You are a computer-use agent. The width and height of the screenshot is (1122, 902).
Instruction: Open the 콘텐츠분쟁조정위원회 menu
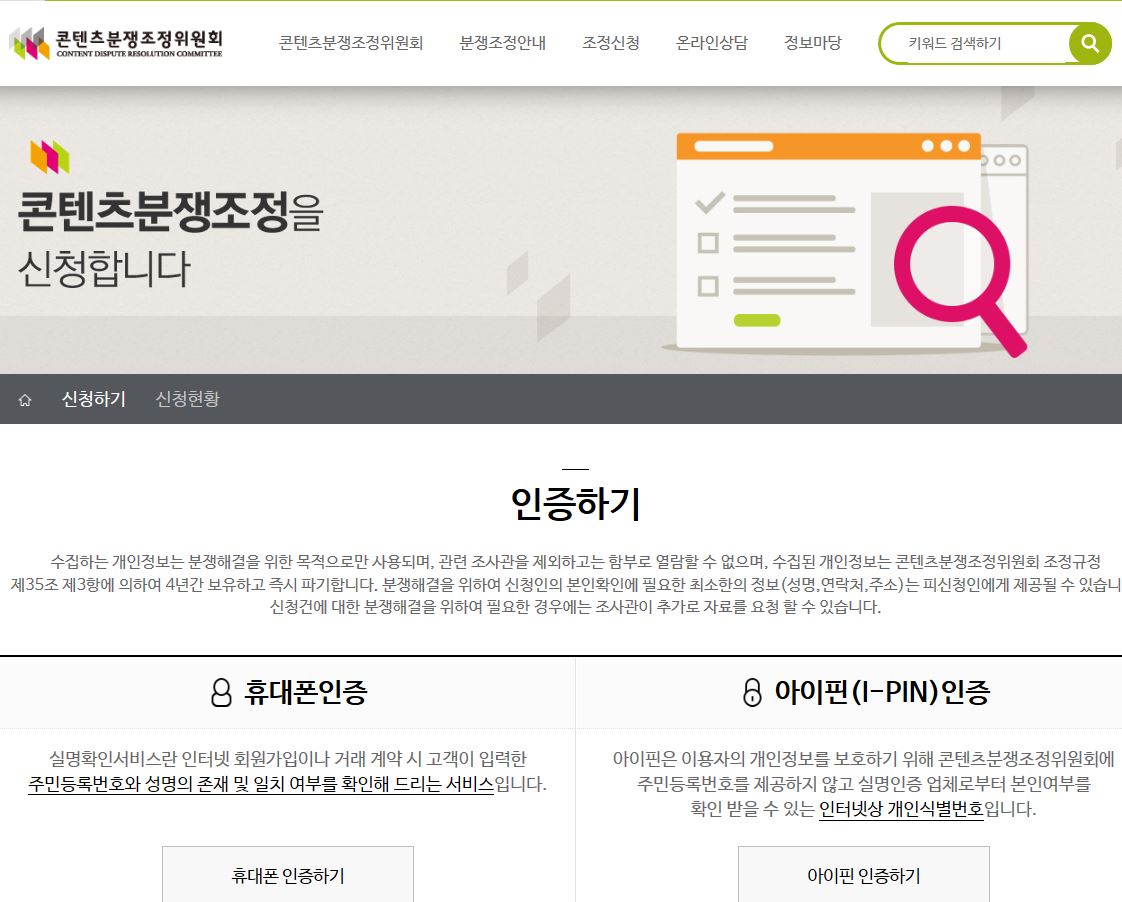tap(351, 43)
